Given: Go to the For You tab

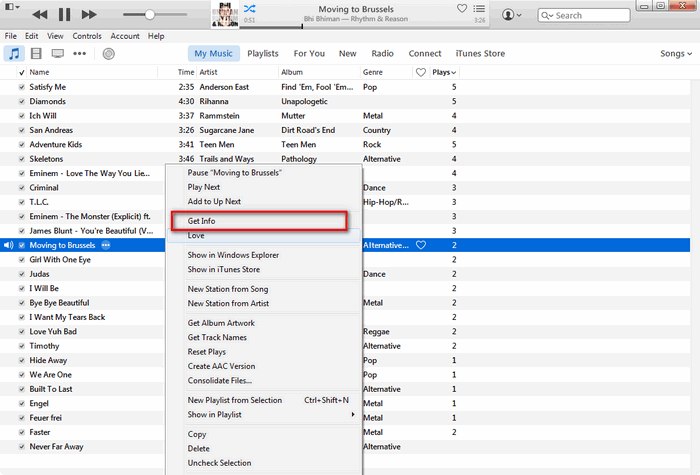Looking at the screenshot, I should tap(309, 54).
